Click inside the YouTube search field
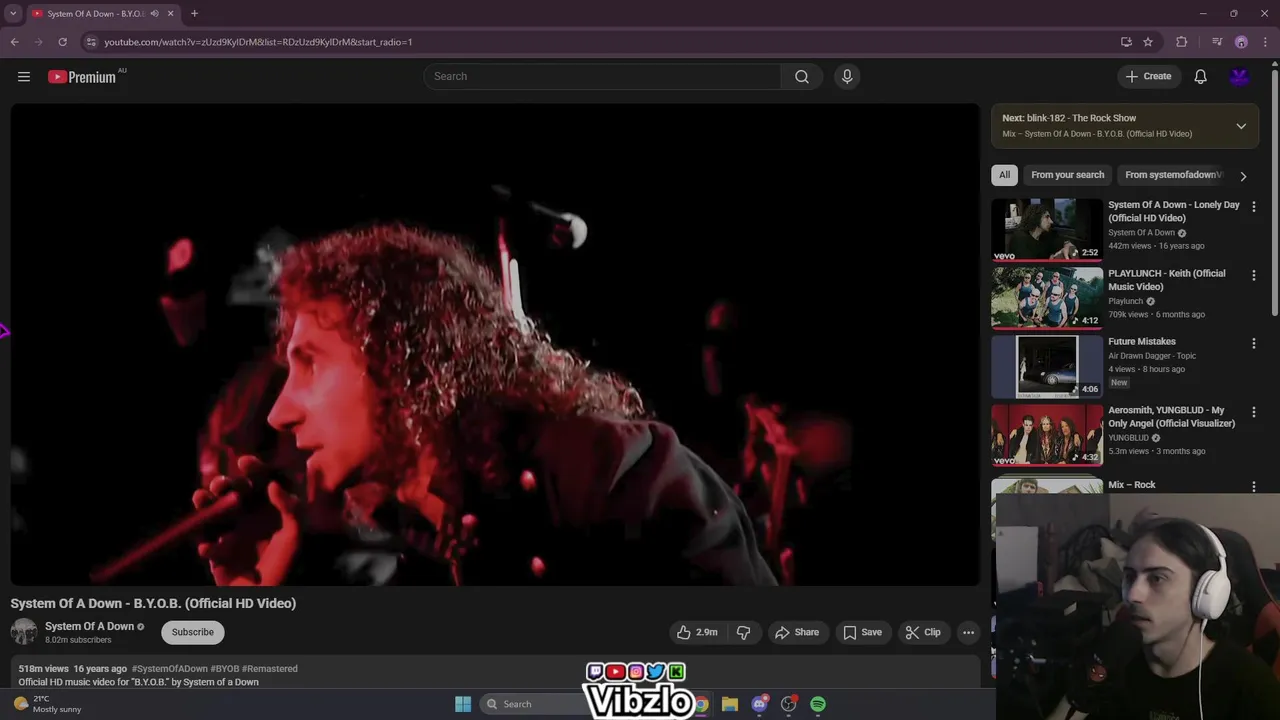The width and height of the screenshot is (1280, 720). point(603,77)
